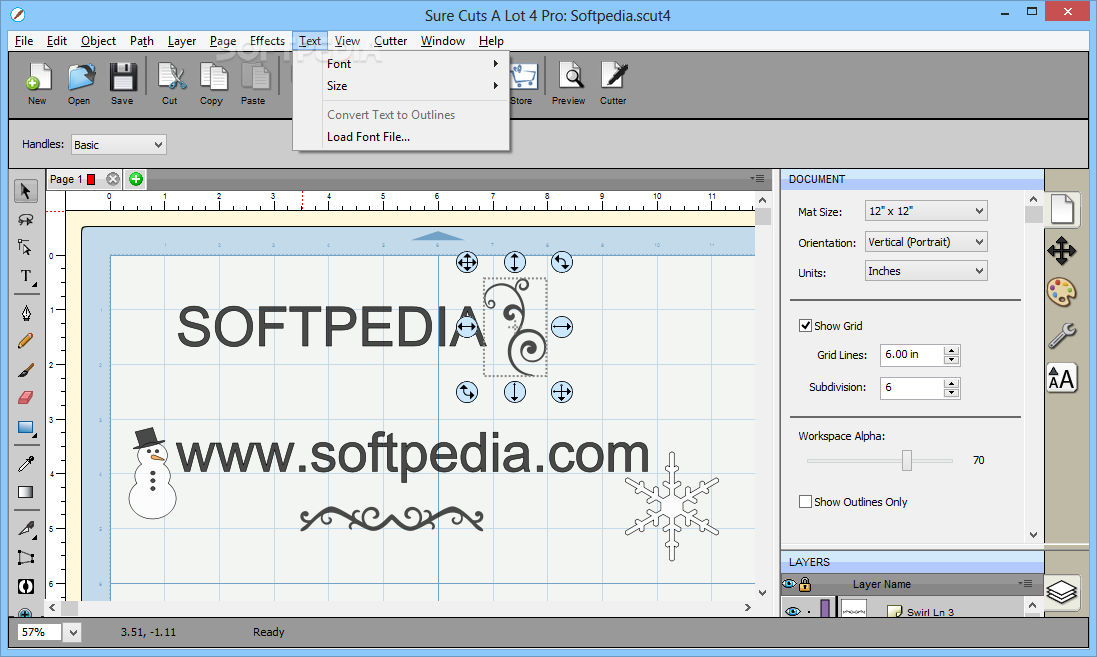The width and height of the screenshot is (1097, 657).
Task: Click the Paste toolbar icon
Action: point(254,83)
